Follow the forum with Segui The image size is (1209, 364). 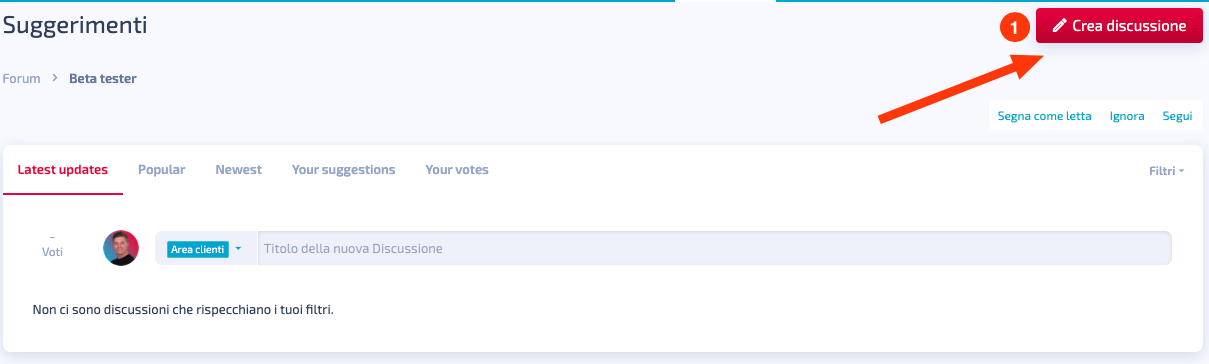(x=1177, y=116)
